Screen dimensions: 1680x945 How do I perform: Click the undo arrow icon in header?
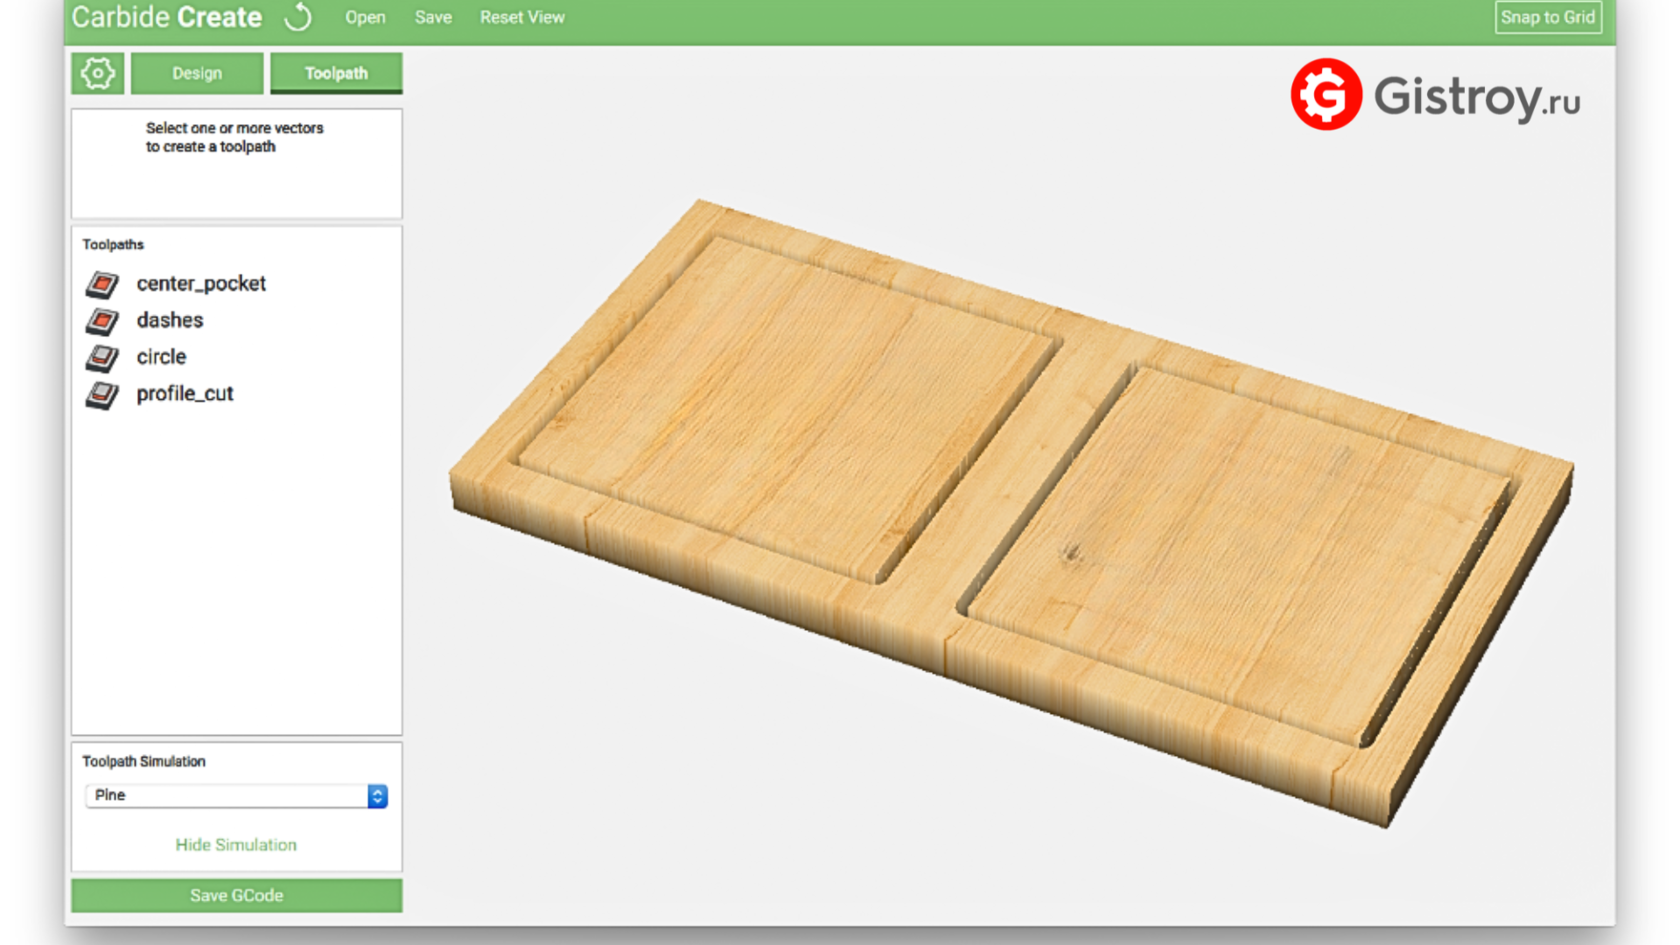coord(298,17)
